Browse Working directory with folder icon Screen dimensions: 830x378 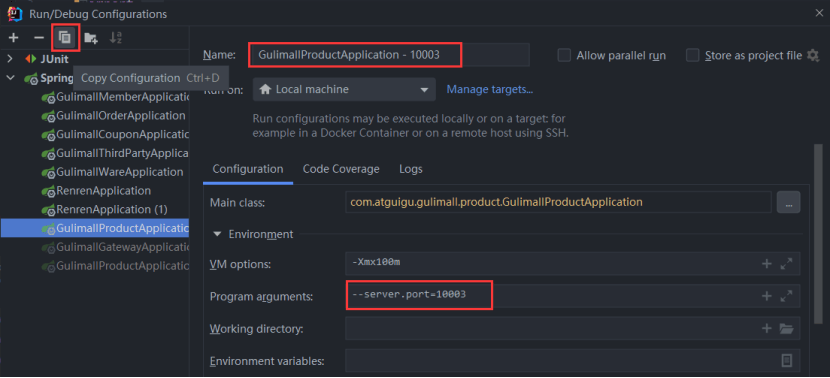pyautogui.click(x=787, y=329)
